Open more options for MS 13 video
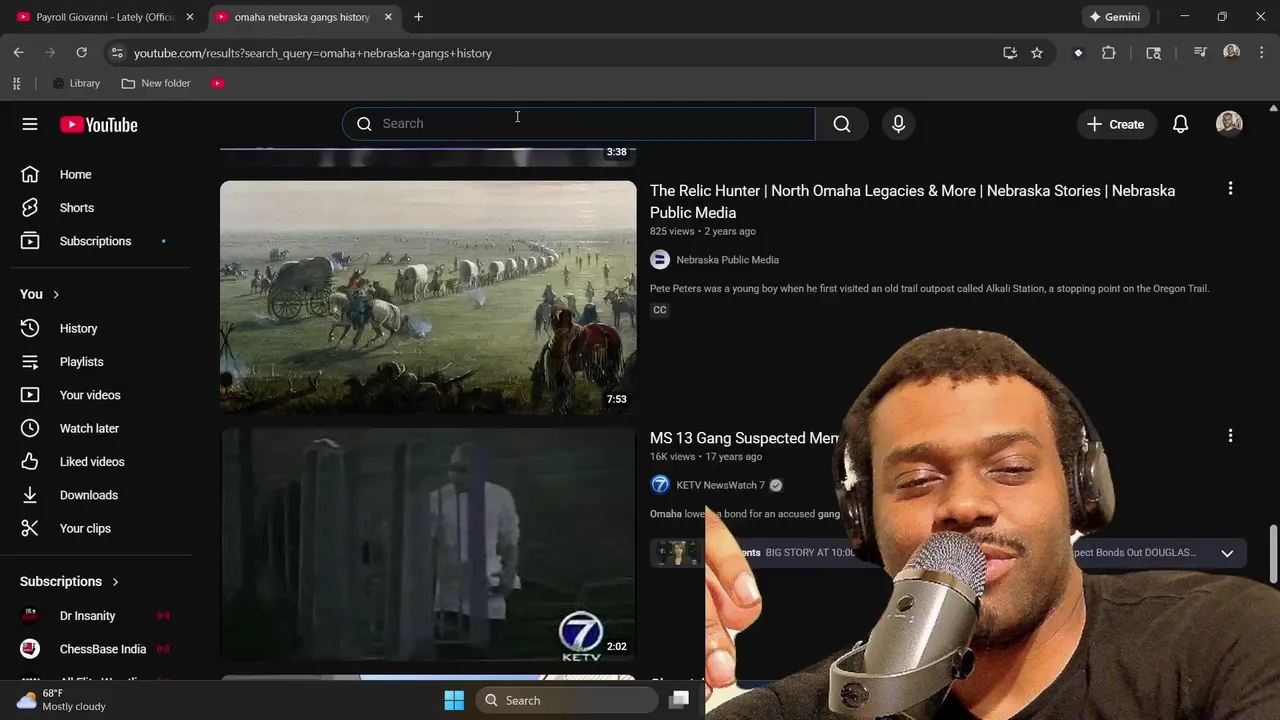 click(1230, 436)
